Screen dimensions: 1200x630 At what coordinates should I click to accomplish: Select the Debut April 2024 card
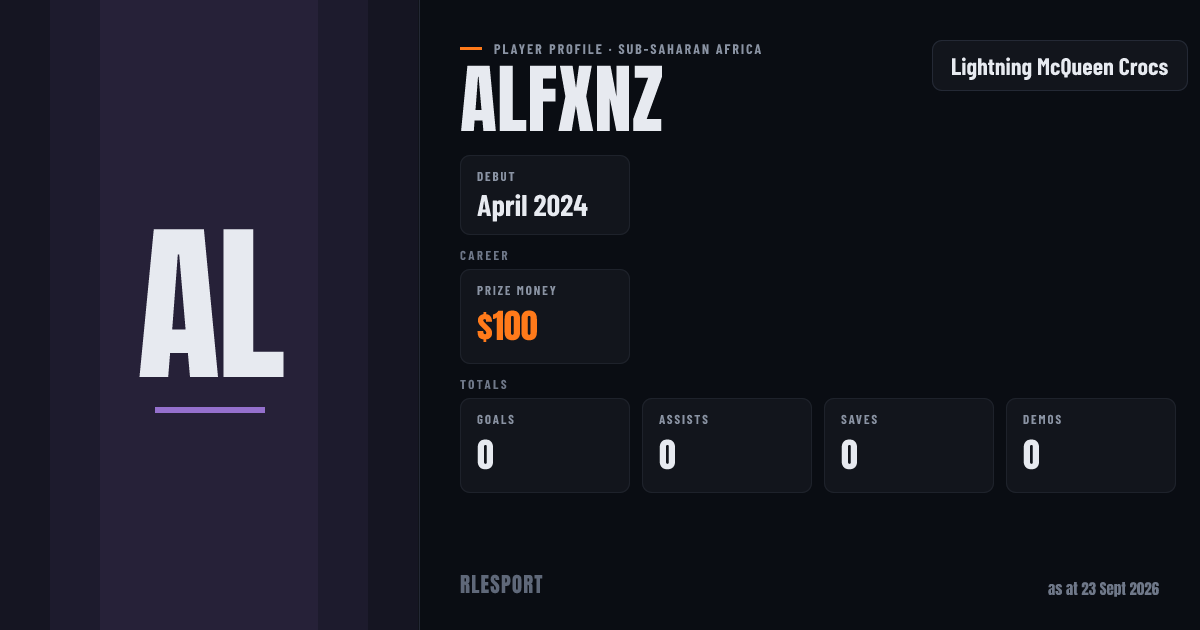pyautogui.click(x=545, y=195)
